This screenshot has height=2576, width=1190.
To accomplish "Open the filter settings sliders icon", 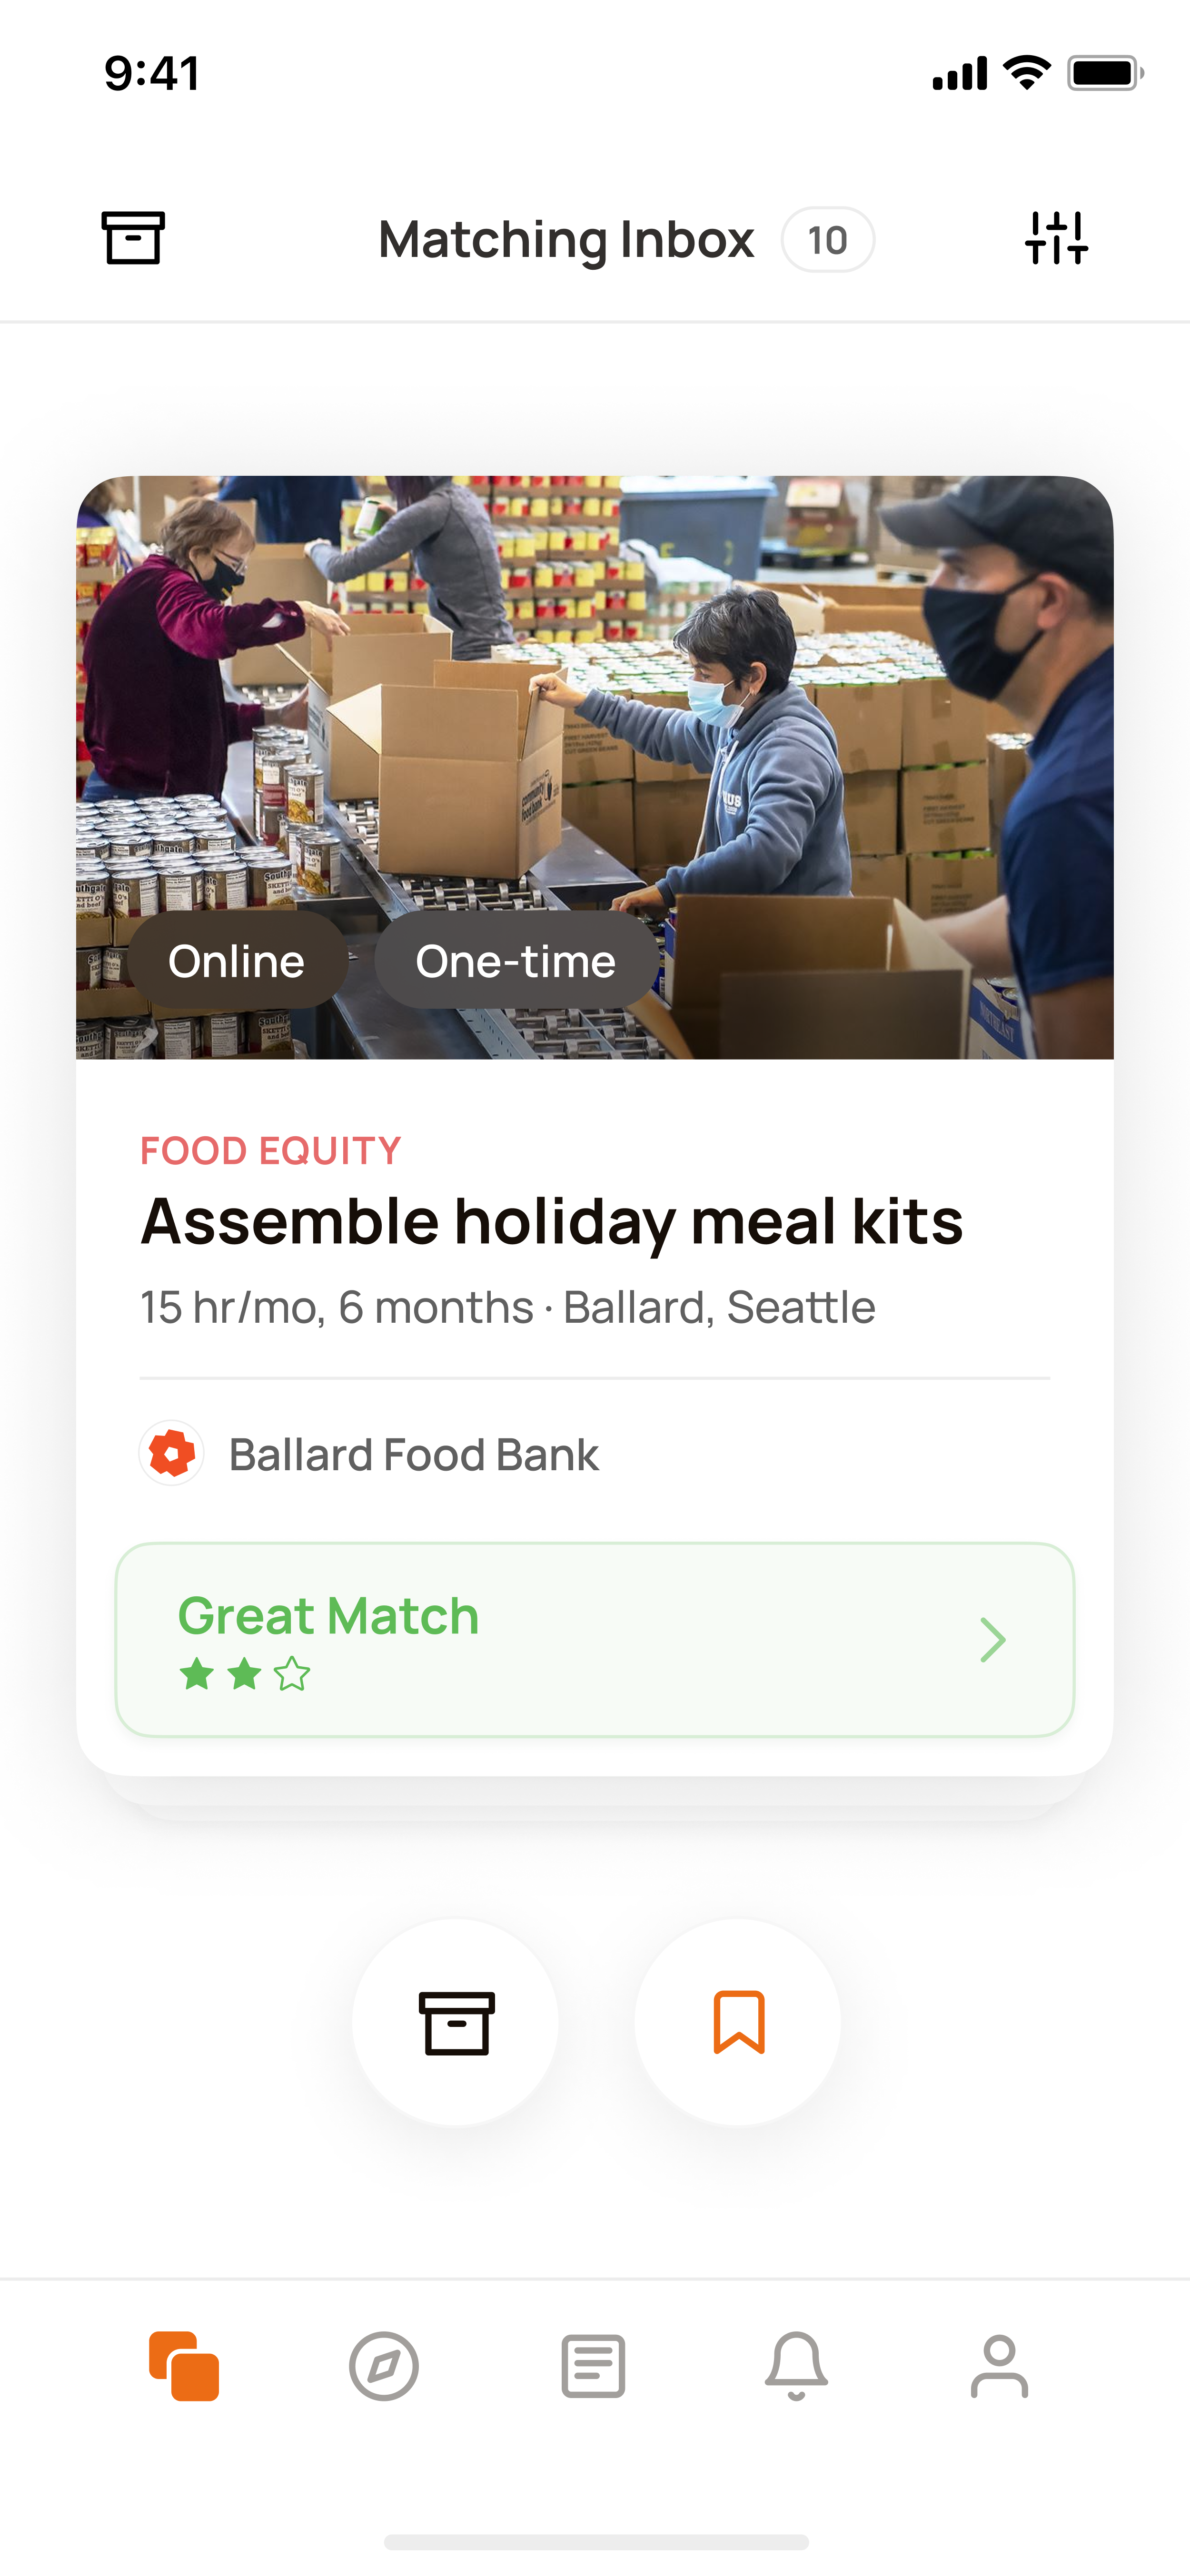I will [1056, 238].
